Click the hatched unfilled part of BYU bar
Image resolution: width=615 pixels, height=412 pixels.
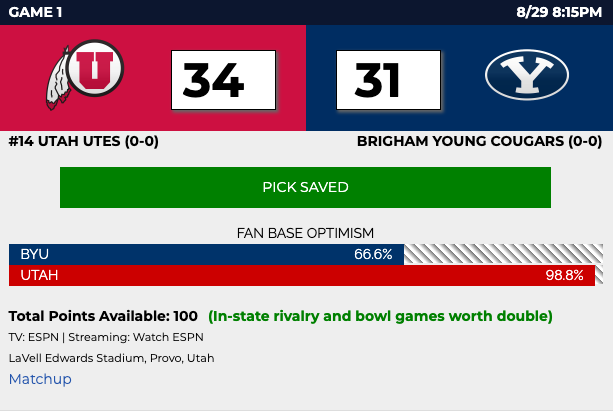[503, 254]
